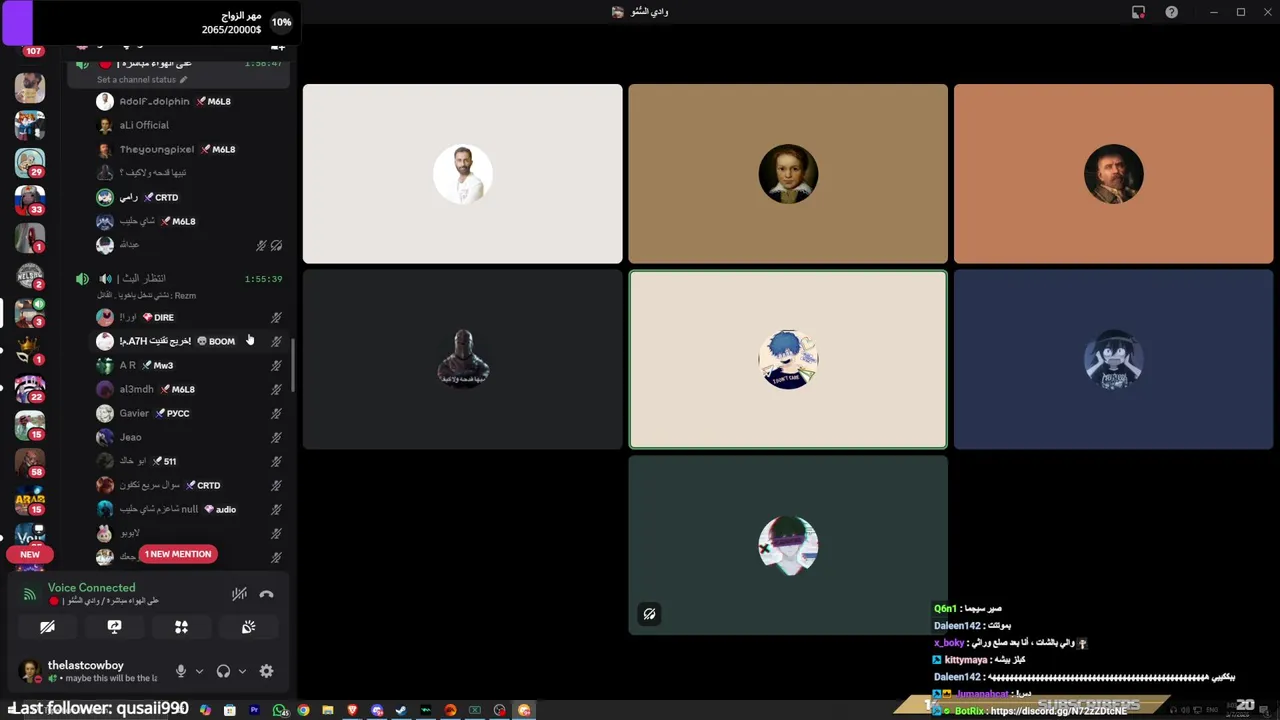The height and width of the screenshot is (720, 1280).
Task: Open server icon with 29 badge
Action: point(30,162)
